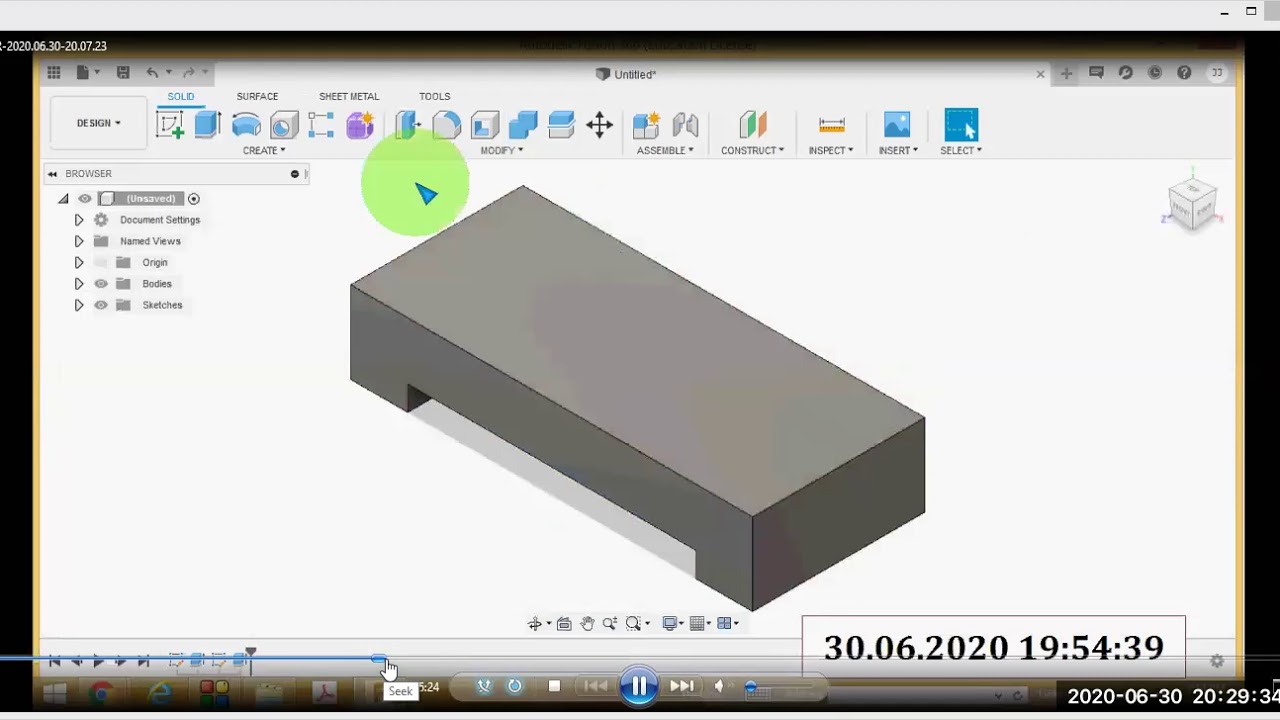Toggle visibility of the Bodies folder
The width and height of the screenshot is (1280, 720).
[101, 284]
